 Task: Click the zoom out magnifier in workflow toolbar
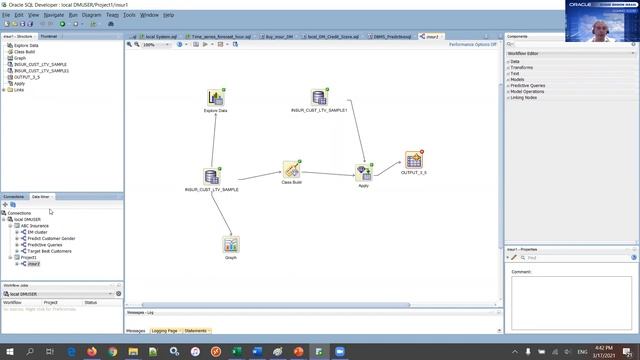click(137, 44)
